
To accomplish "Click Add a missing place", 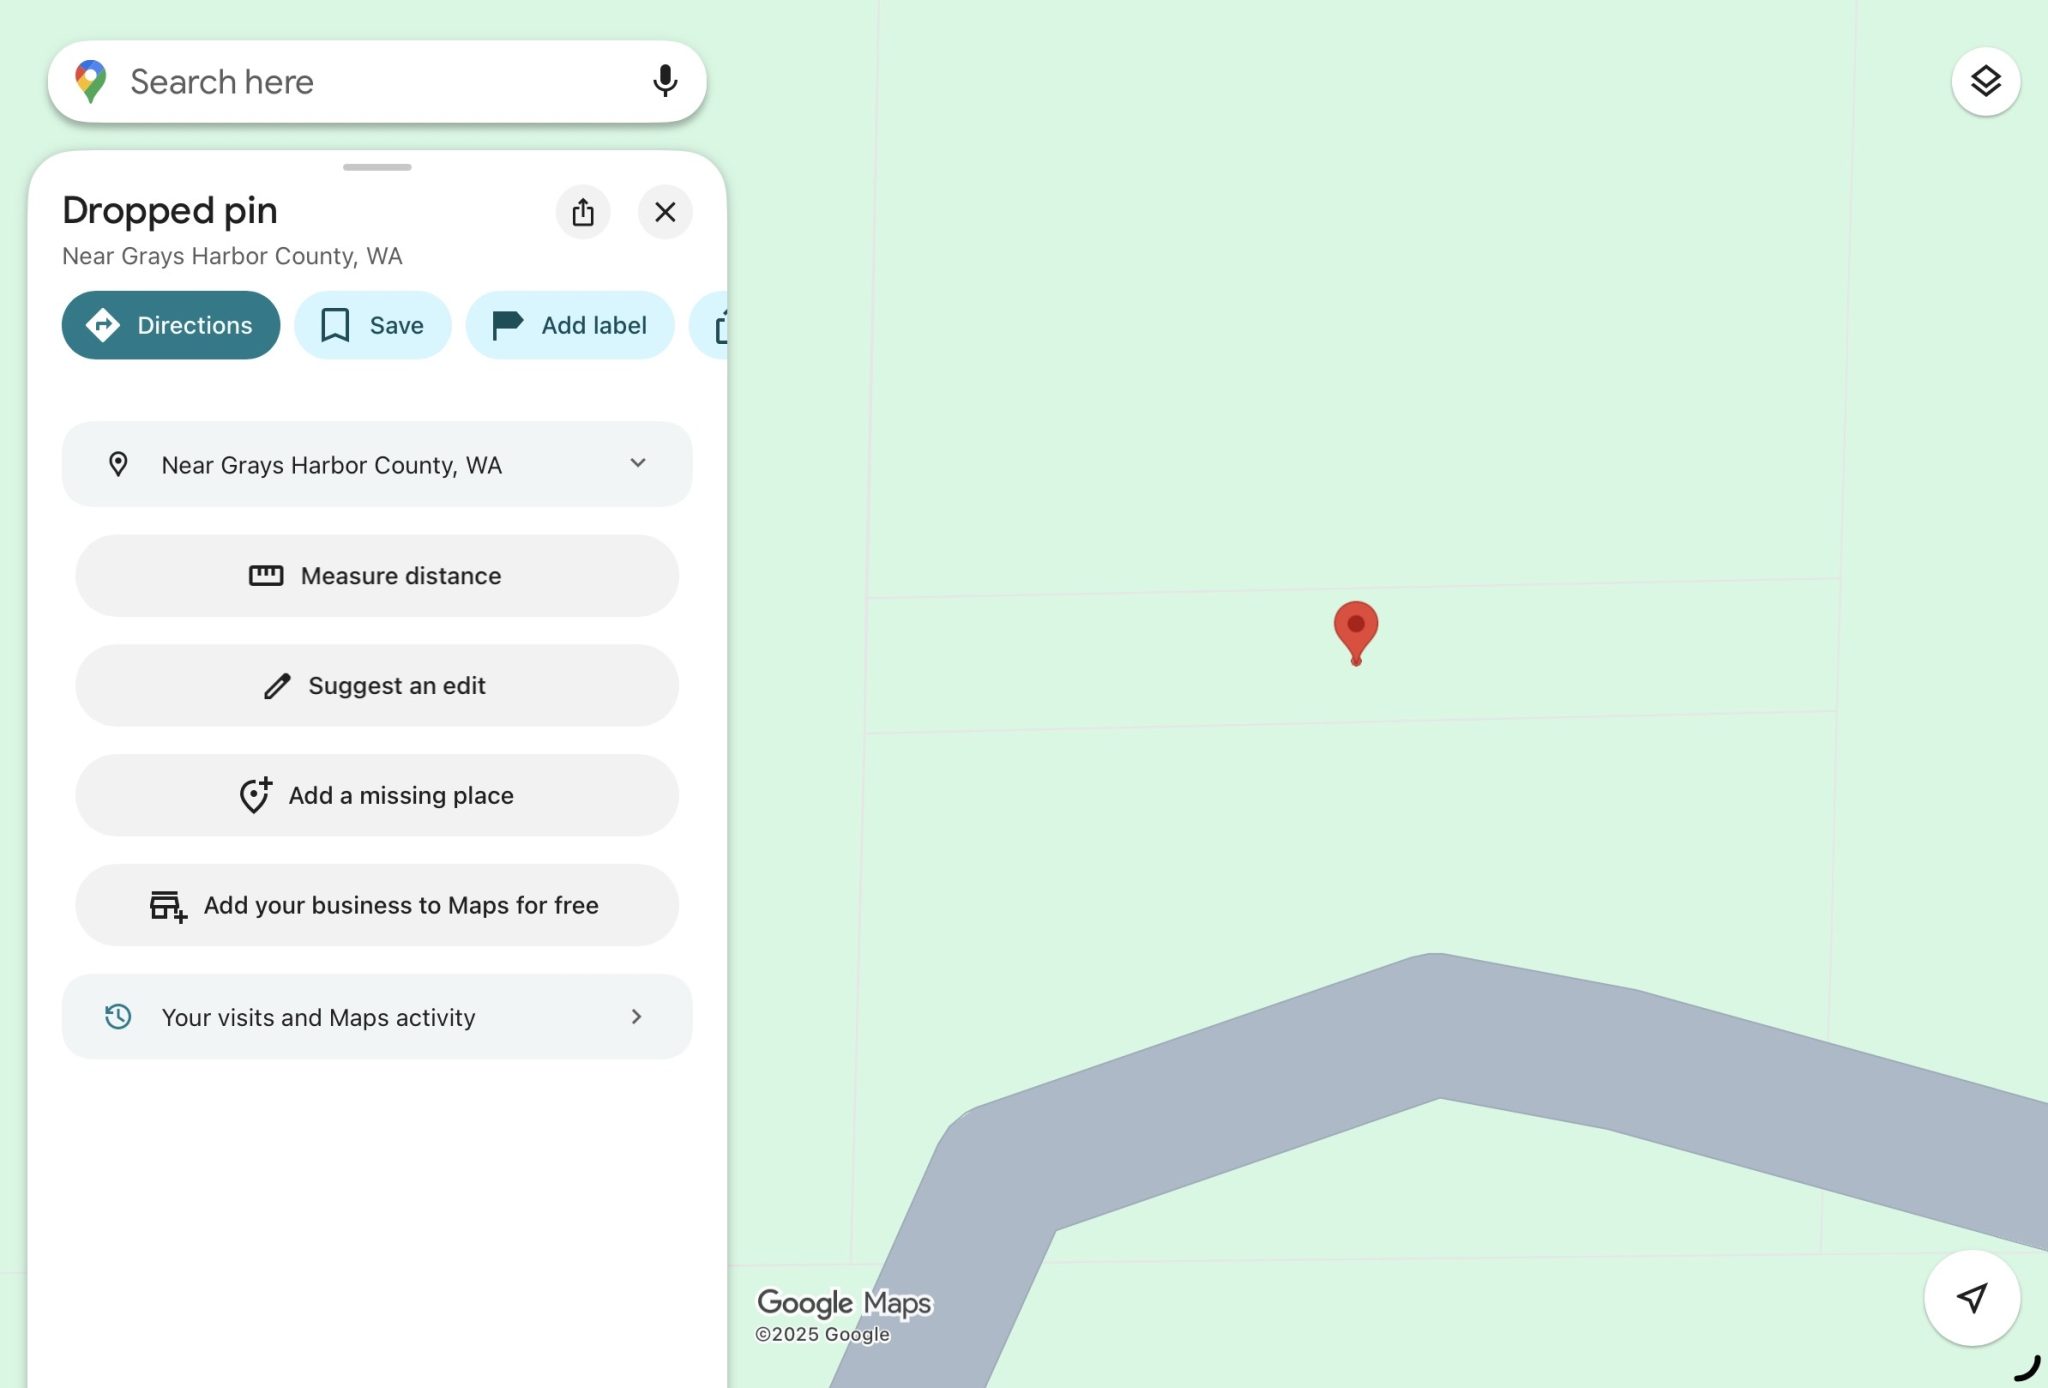I will (x=376, y=796).
